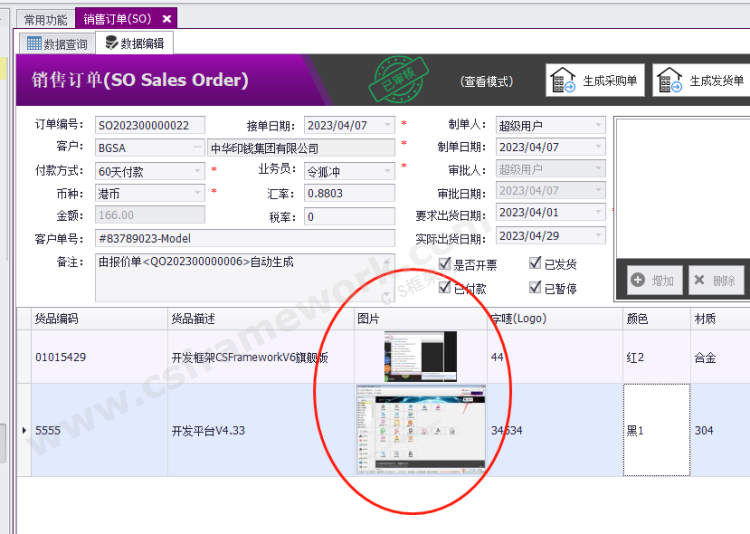Open the 付款方式 dropdown
Screen dimensions: 750x534
pos(197,171)
